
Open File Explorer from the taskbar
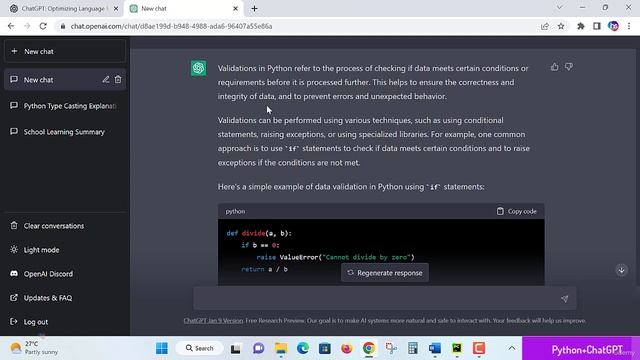281,348
